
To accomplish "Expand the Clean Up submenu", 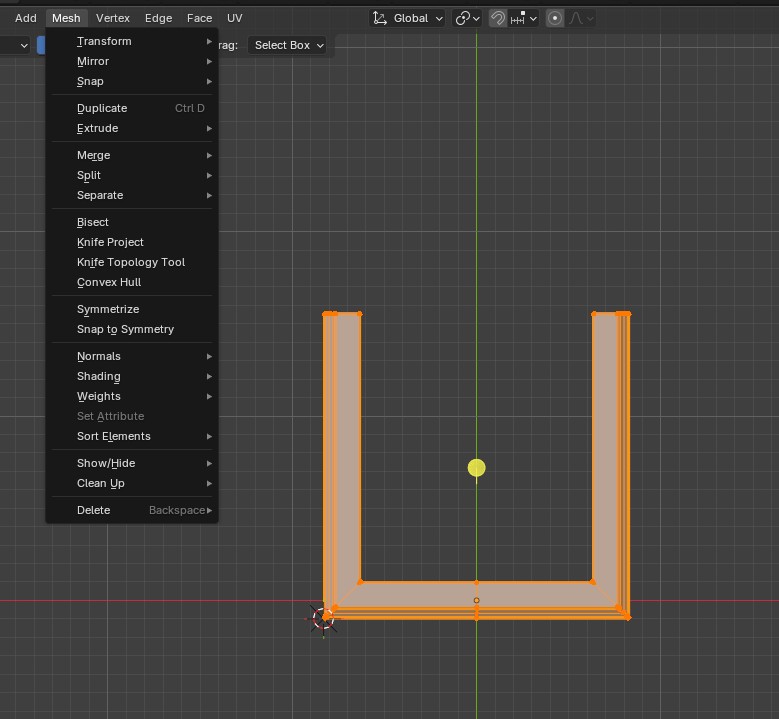I will click(132, 483).
